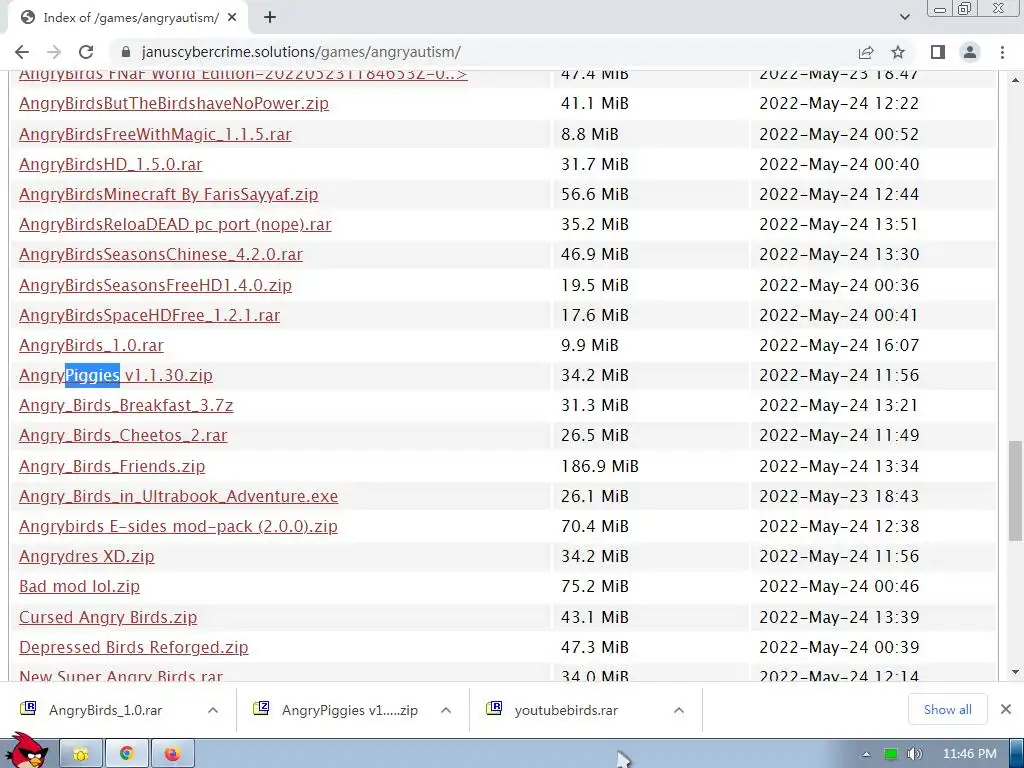This screenshot has width=1024, height=768.
Task: View site security lock info
Action: tap(127, 52)
